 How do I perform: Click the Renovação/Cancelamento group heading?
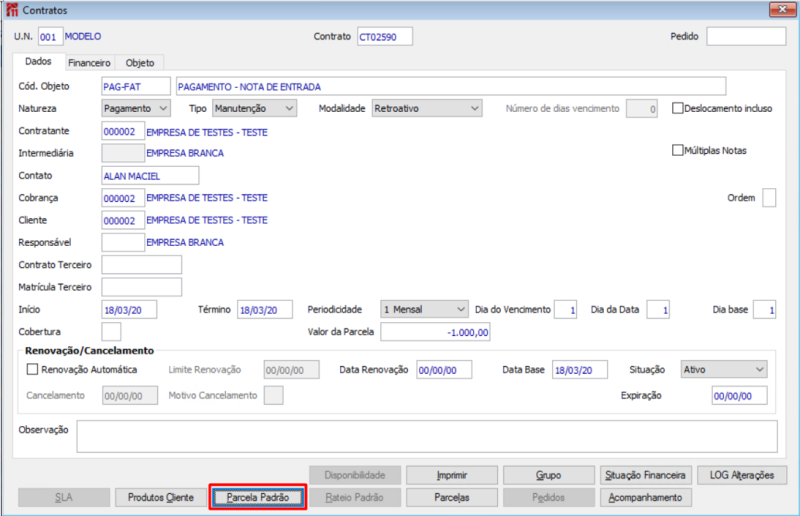click(89, 351)
